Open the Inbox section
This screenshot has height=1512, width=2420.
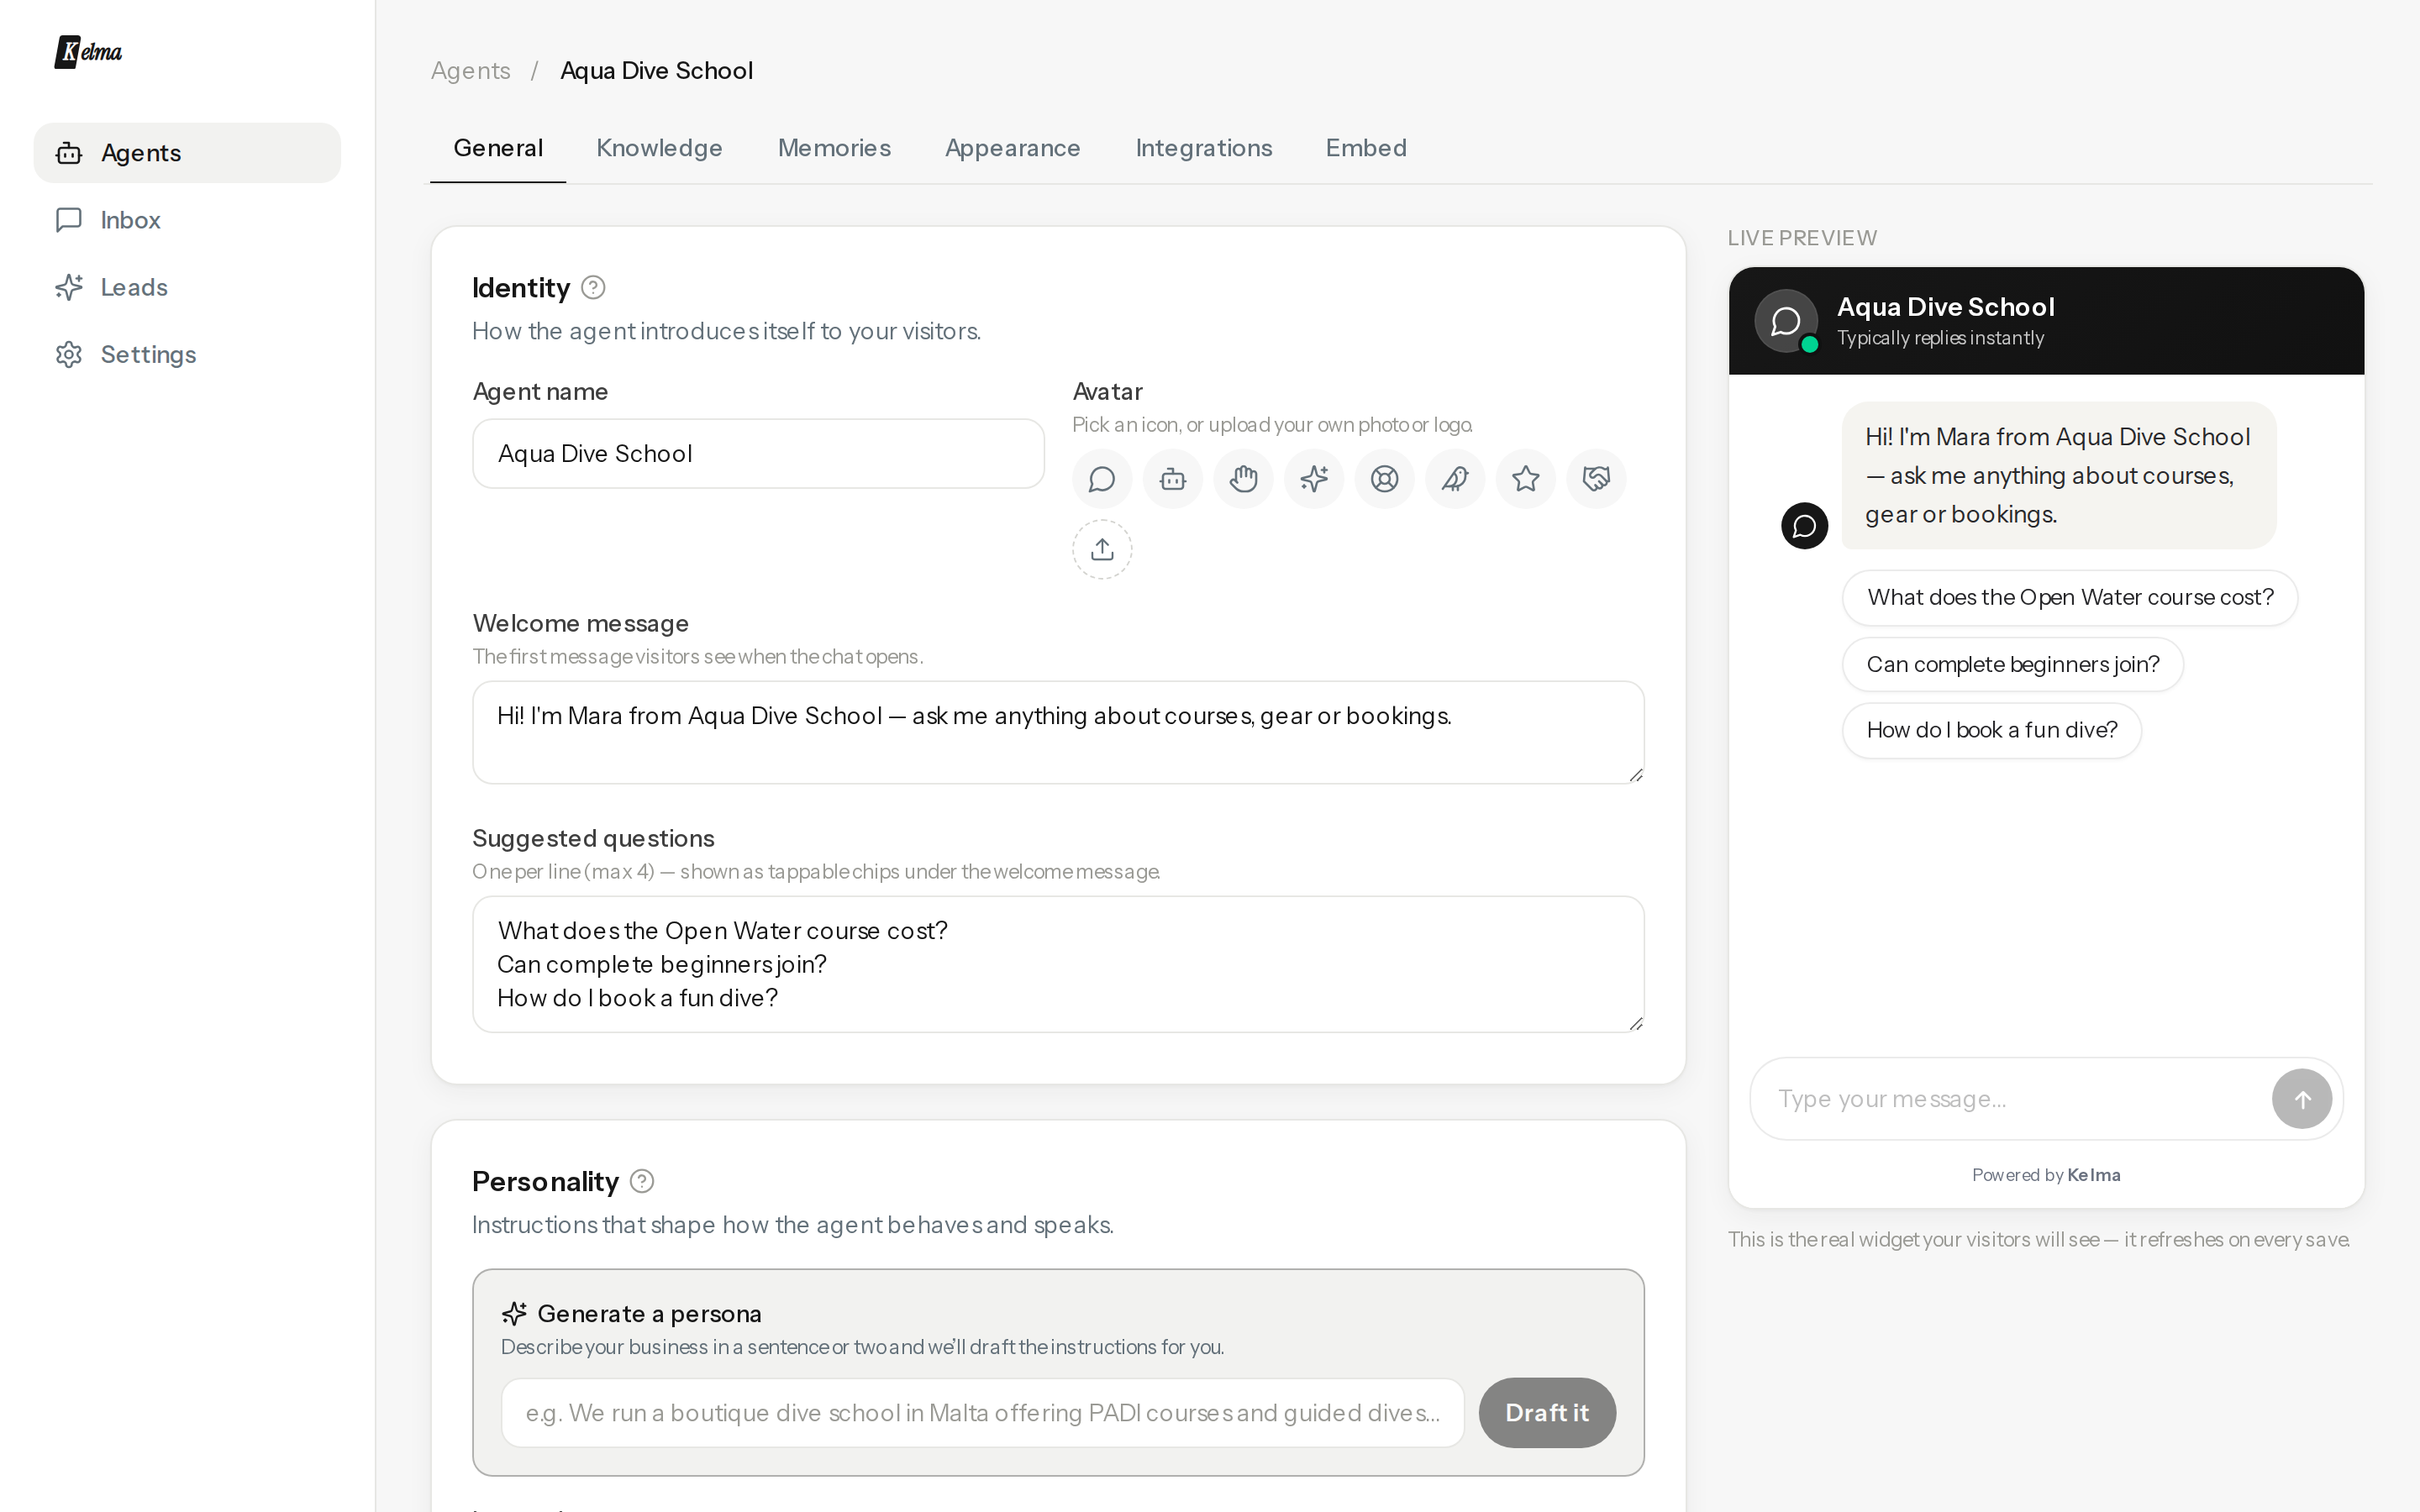tap(187, 220)
